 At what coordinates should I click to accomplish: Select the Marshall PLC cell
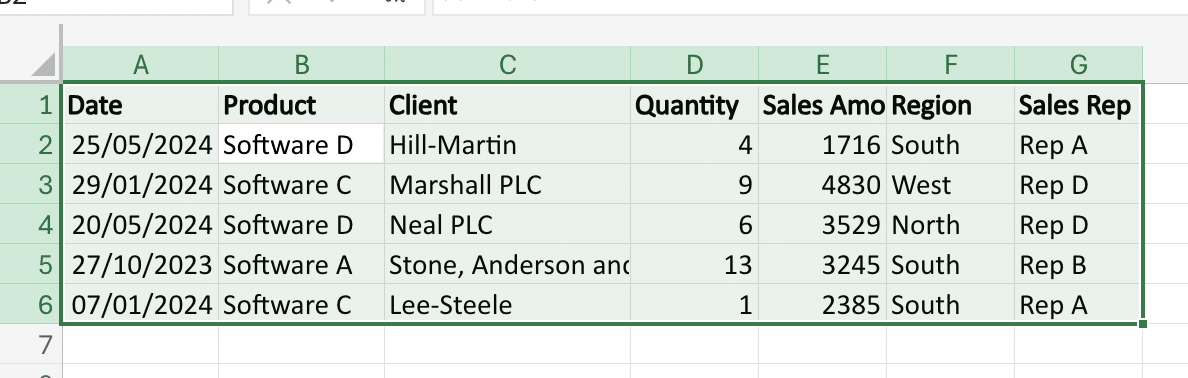click(x=507, y=185)
